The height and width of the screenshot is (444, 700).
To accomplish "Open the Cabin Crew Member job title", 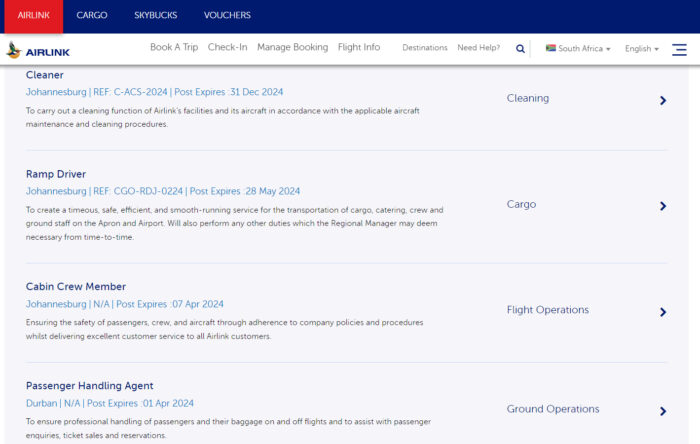I will click(x=76, y=286).
